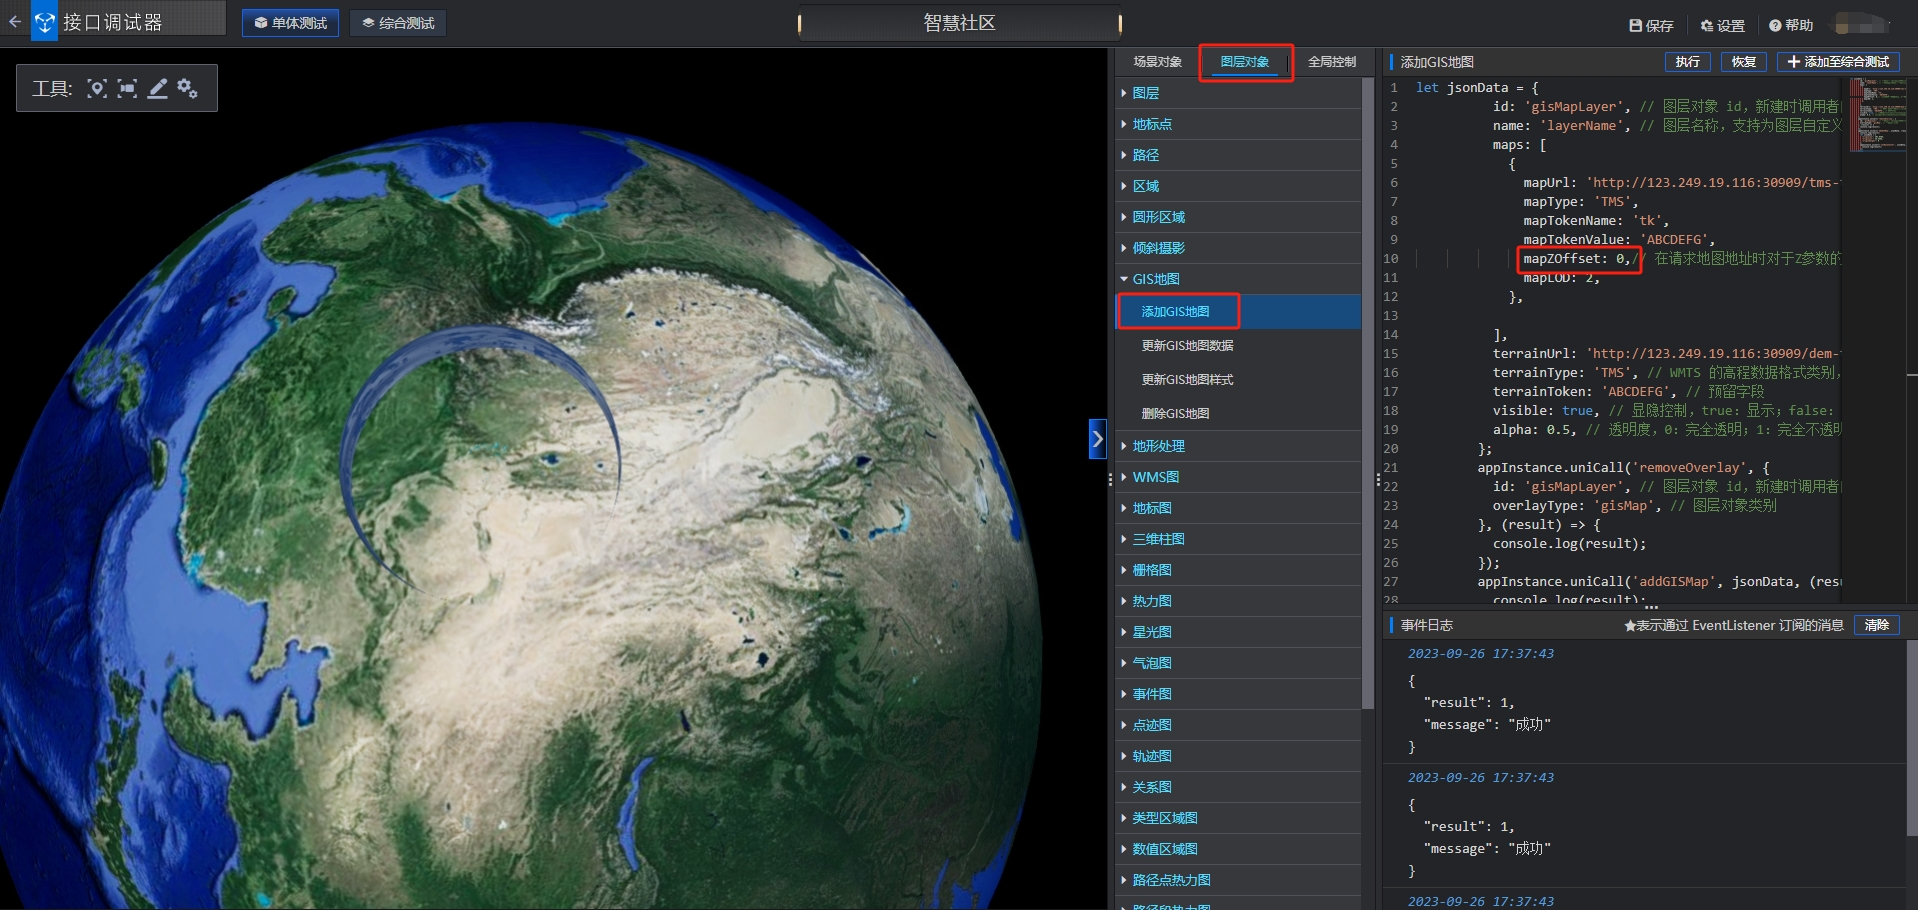1918x910 pixels.
Task: Select the pencil edit tool icon
Action: (x=157, y=88)
